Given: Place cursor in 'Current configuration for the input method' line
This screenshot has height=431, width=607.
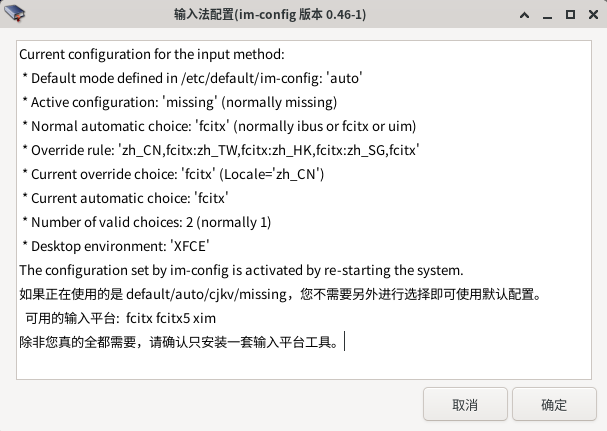Looking at the screenshot, I should tap(152, 54).
